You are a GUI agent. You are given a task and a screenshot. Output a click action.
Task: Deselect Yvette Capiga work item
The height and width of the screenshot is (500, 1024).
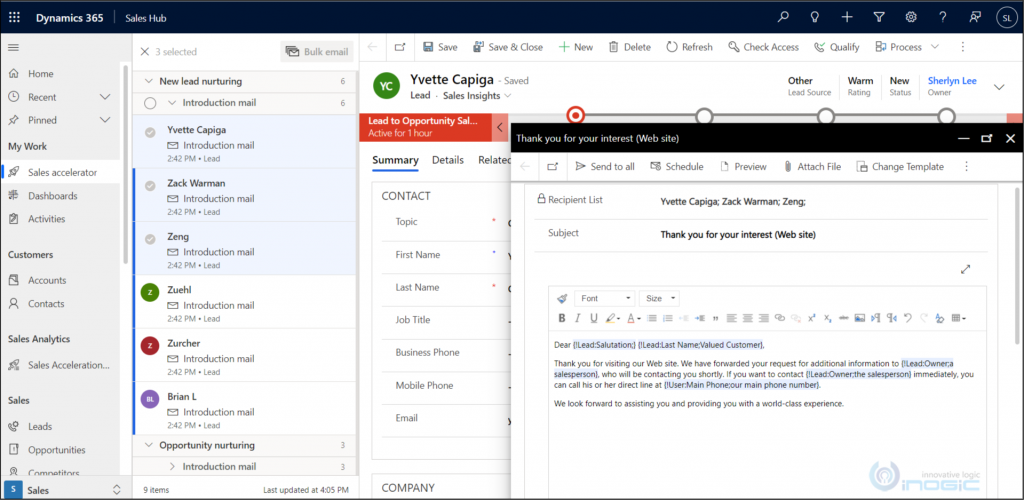click(x=150, y=133)
